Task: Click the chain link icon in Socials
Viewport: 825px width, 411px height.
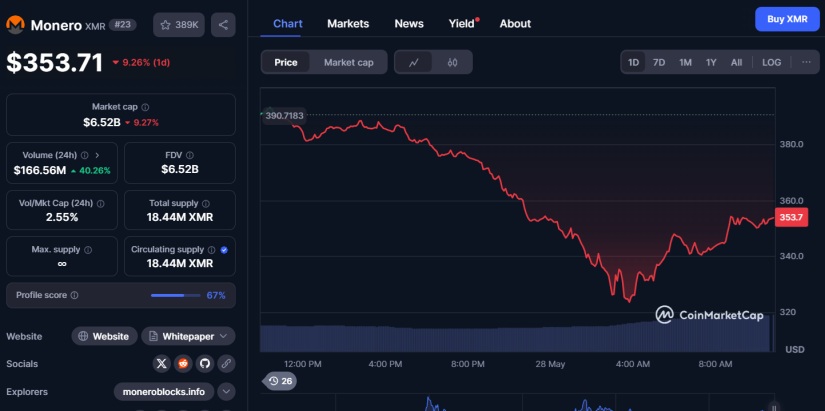Action: click(x=226, y=364)
